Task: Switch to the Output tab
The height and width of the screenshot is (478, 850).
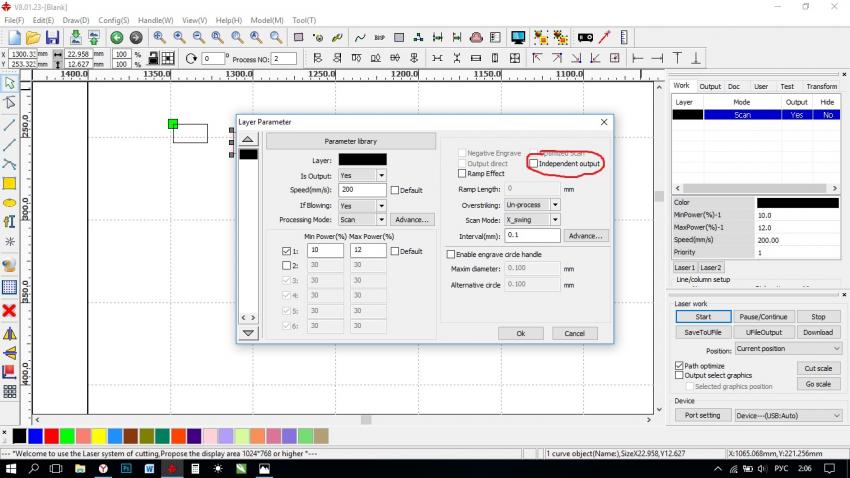Action: click(x=710, y=87)
